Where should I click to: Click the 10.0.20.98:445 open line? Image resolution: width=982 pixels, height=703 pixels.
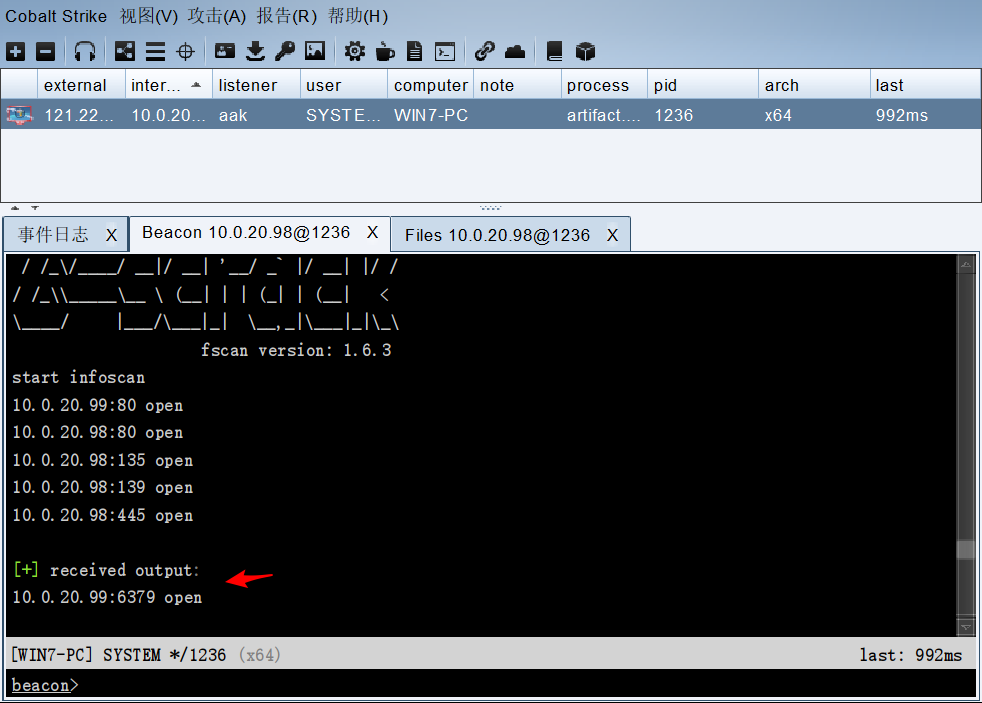pos(103,515)
